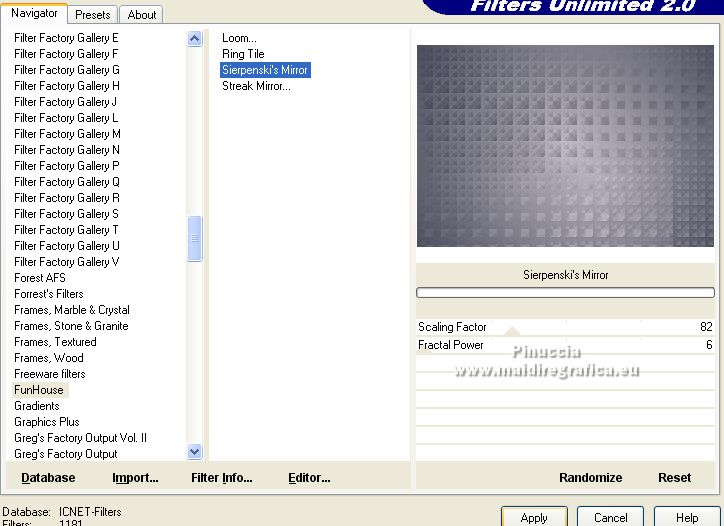The image size is (724, 526).
Task: Select Filter Factory Gallery P
Action: click(x=67, y=166)
